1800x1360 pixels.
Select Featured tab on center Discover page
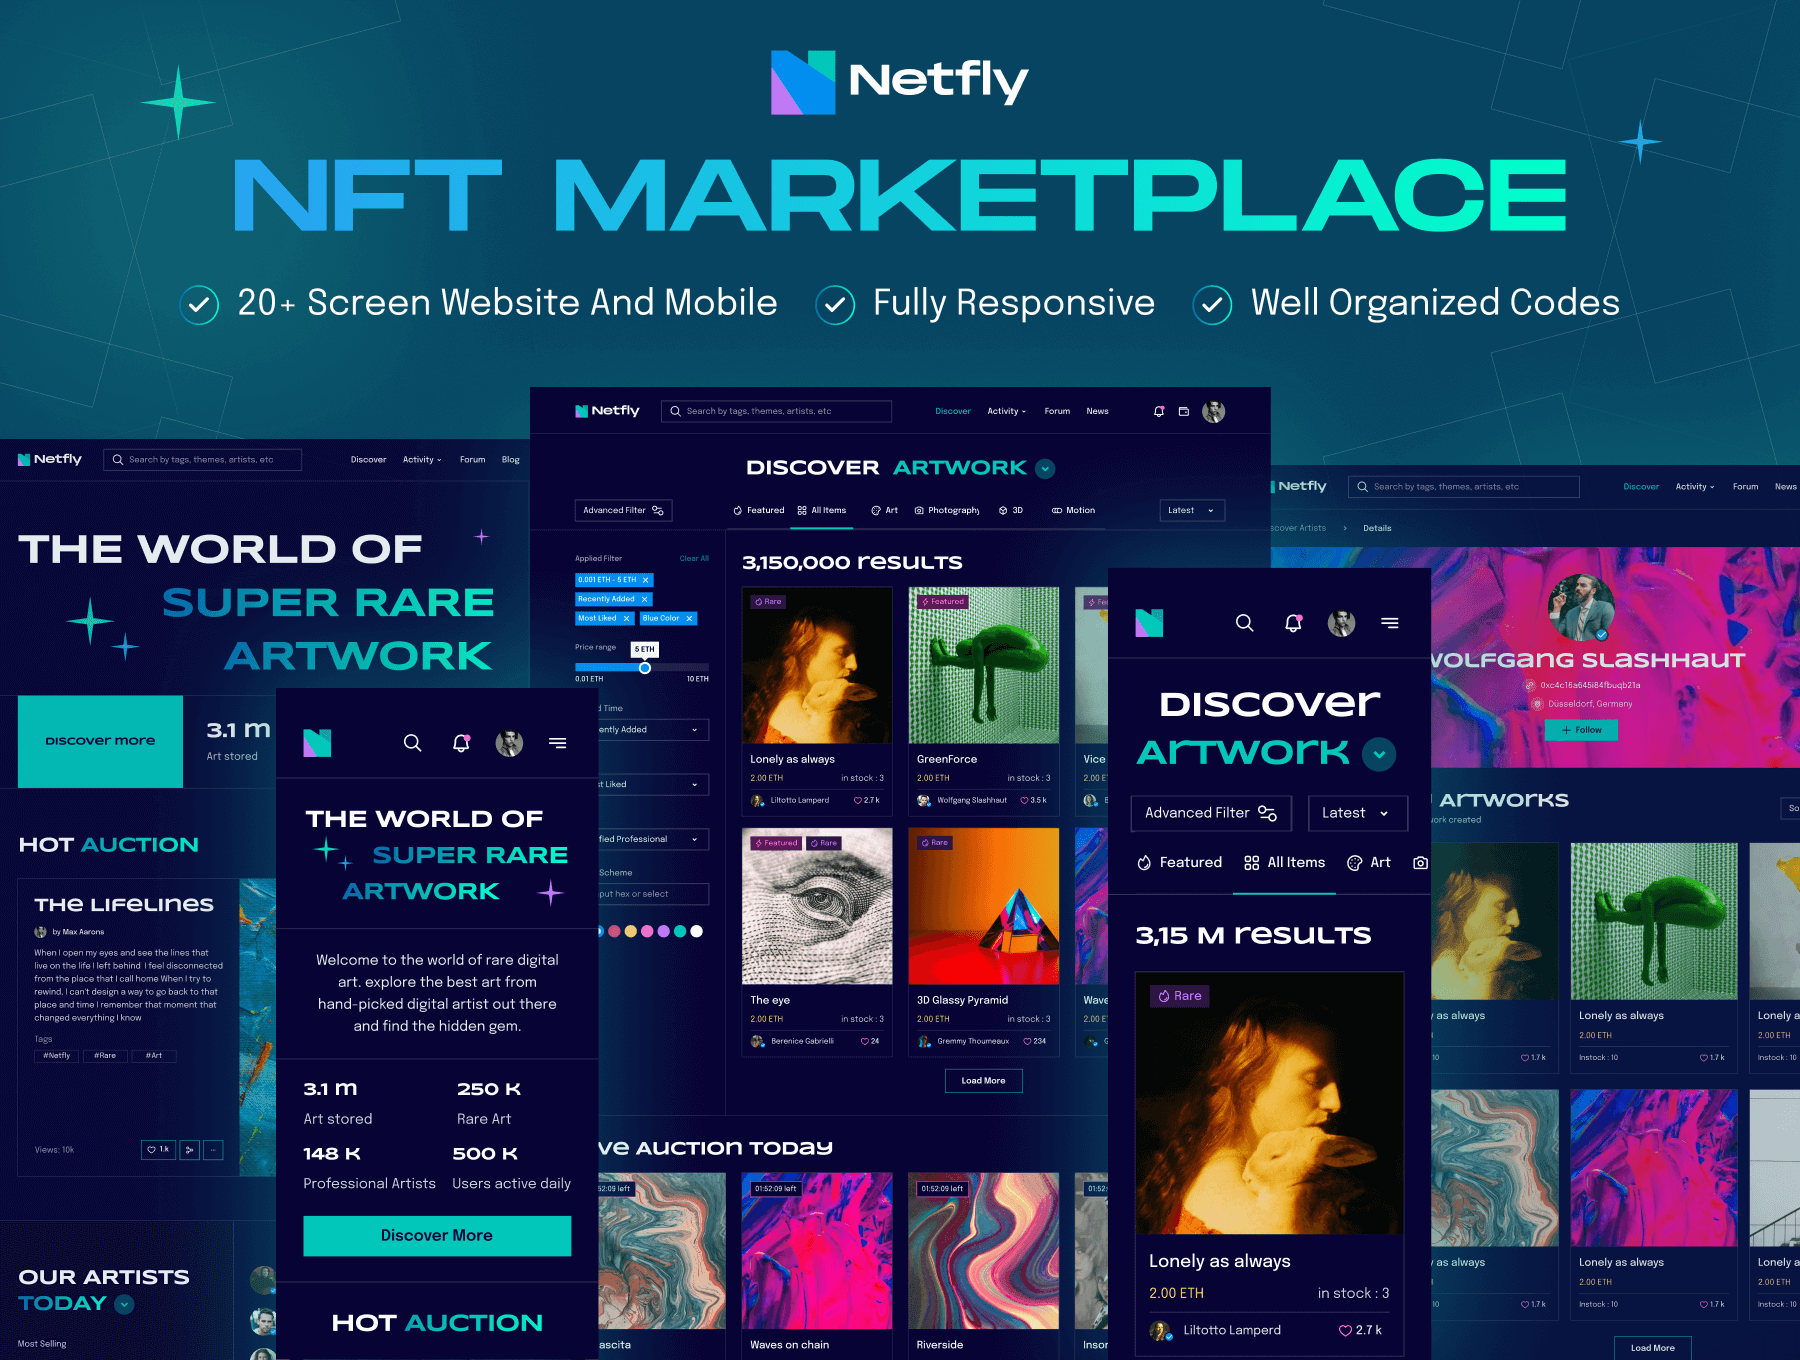coord(759,510)
